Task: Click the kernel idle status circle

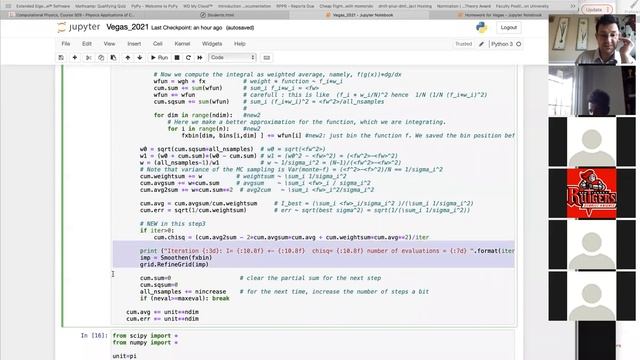Action: coord(519,44)
